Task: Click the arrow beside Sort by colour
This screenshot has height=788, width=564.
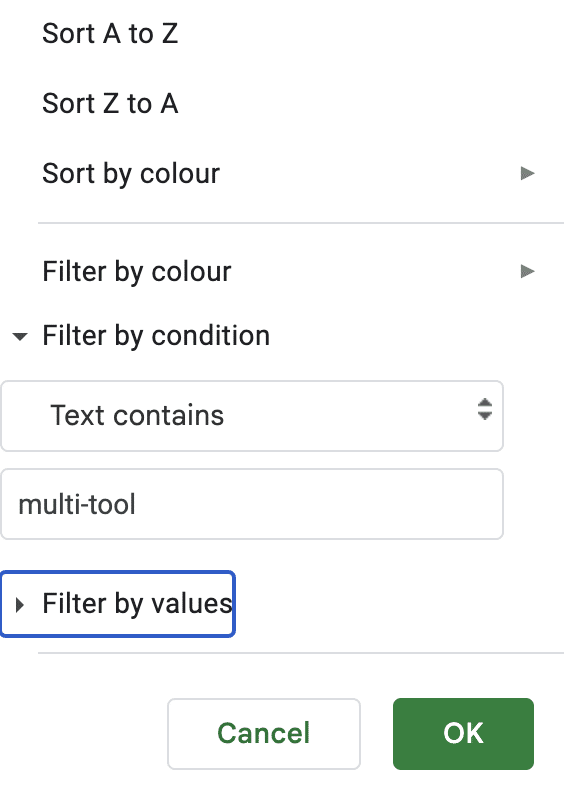Action: pos(527,173)
